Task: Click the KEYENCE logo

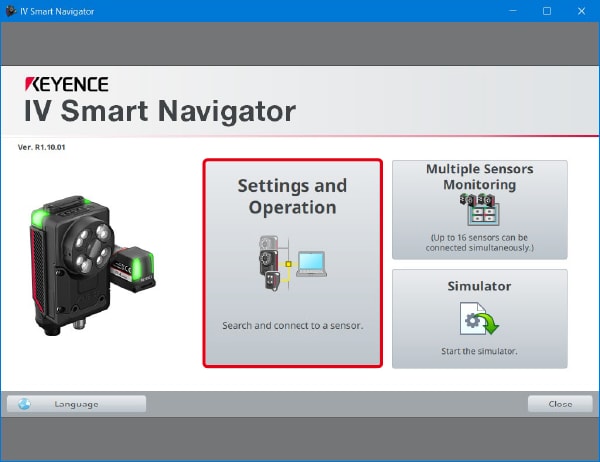Action: tap(65, 83)
